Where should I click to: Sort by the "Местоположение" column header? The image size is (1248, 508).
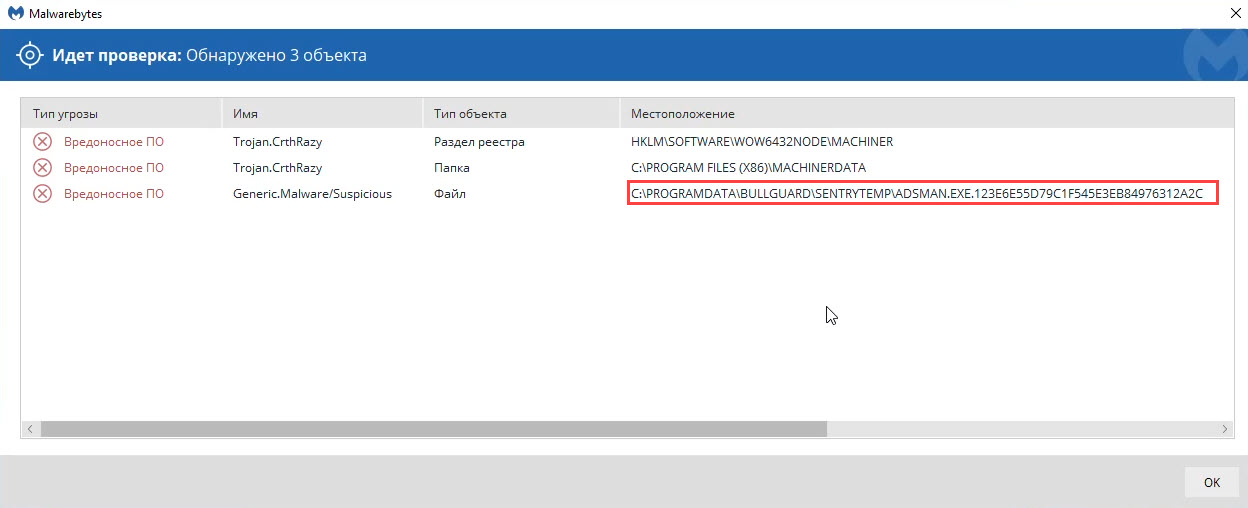click(926, 114)
